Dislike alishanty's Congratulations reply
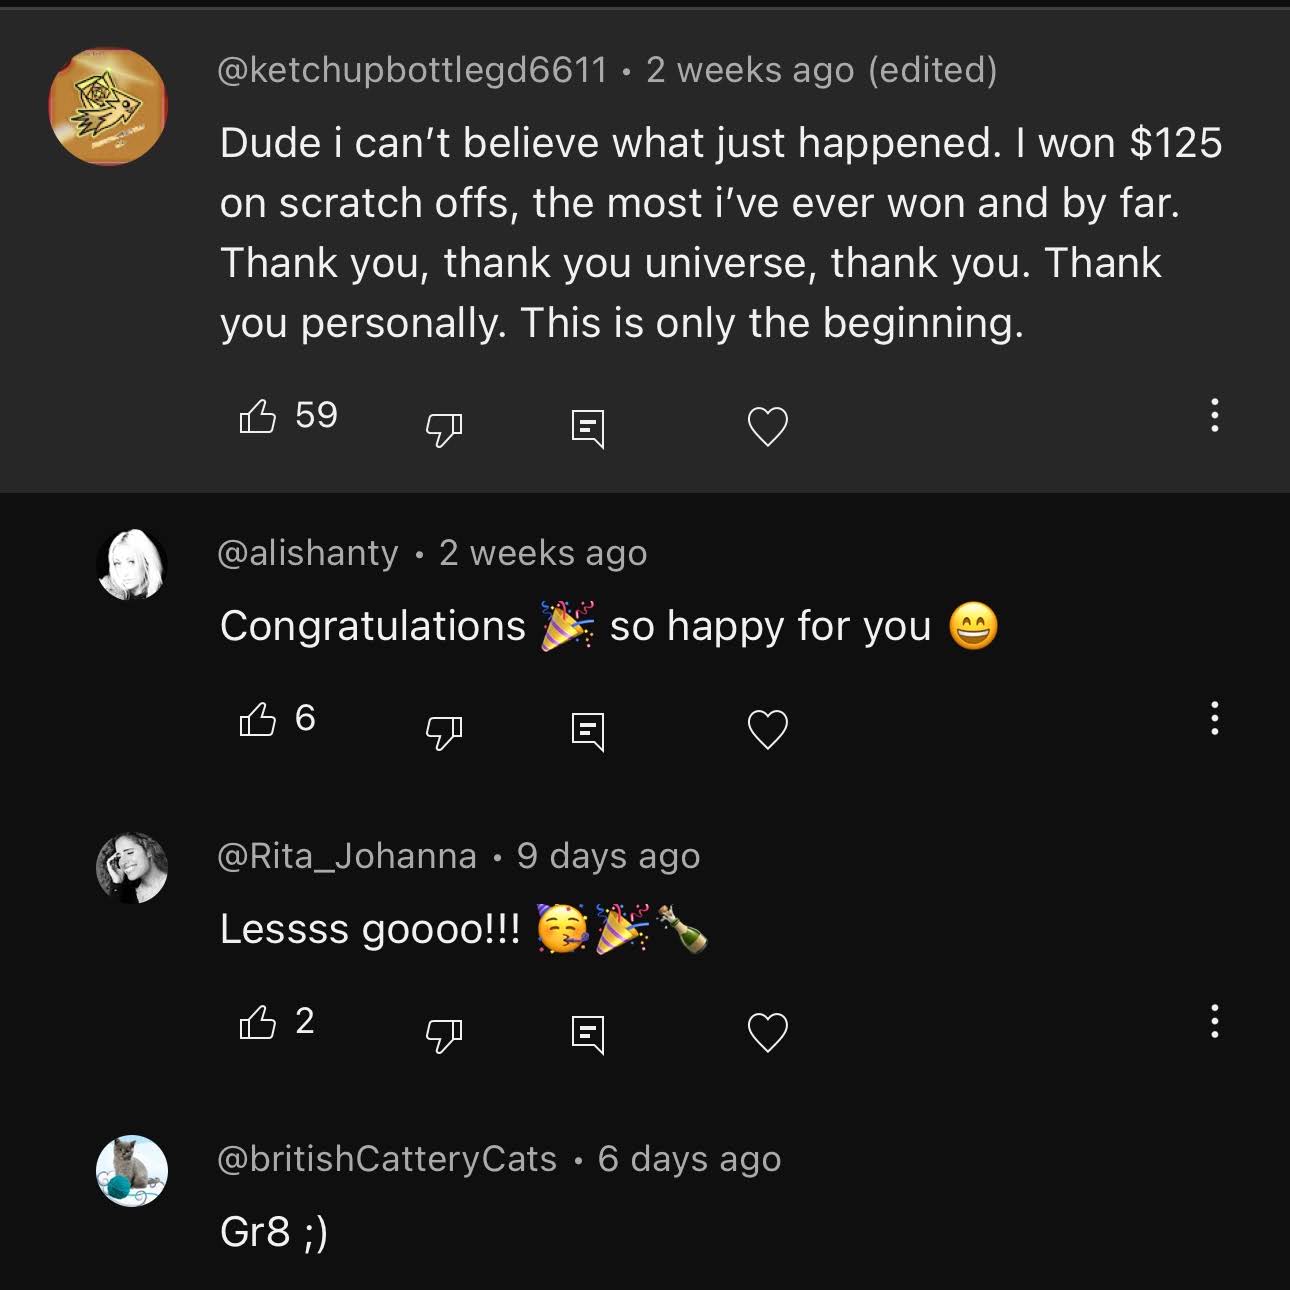1290x1290 pixels. (443, 732)
